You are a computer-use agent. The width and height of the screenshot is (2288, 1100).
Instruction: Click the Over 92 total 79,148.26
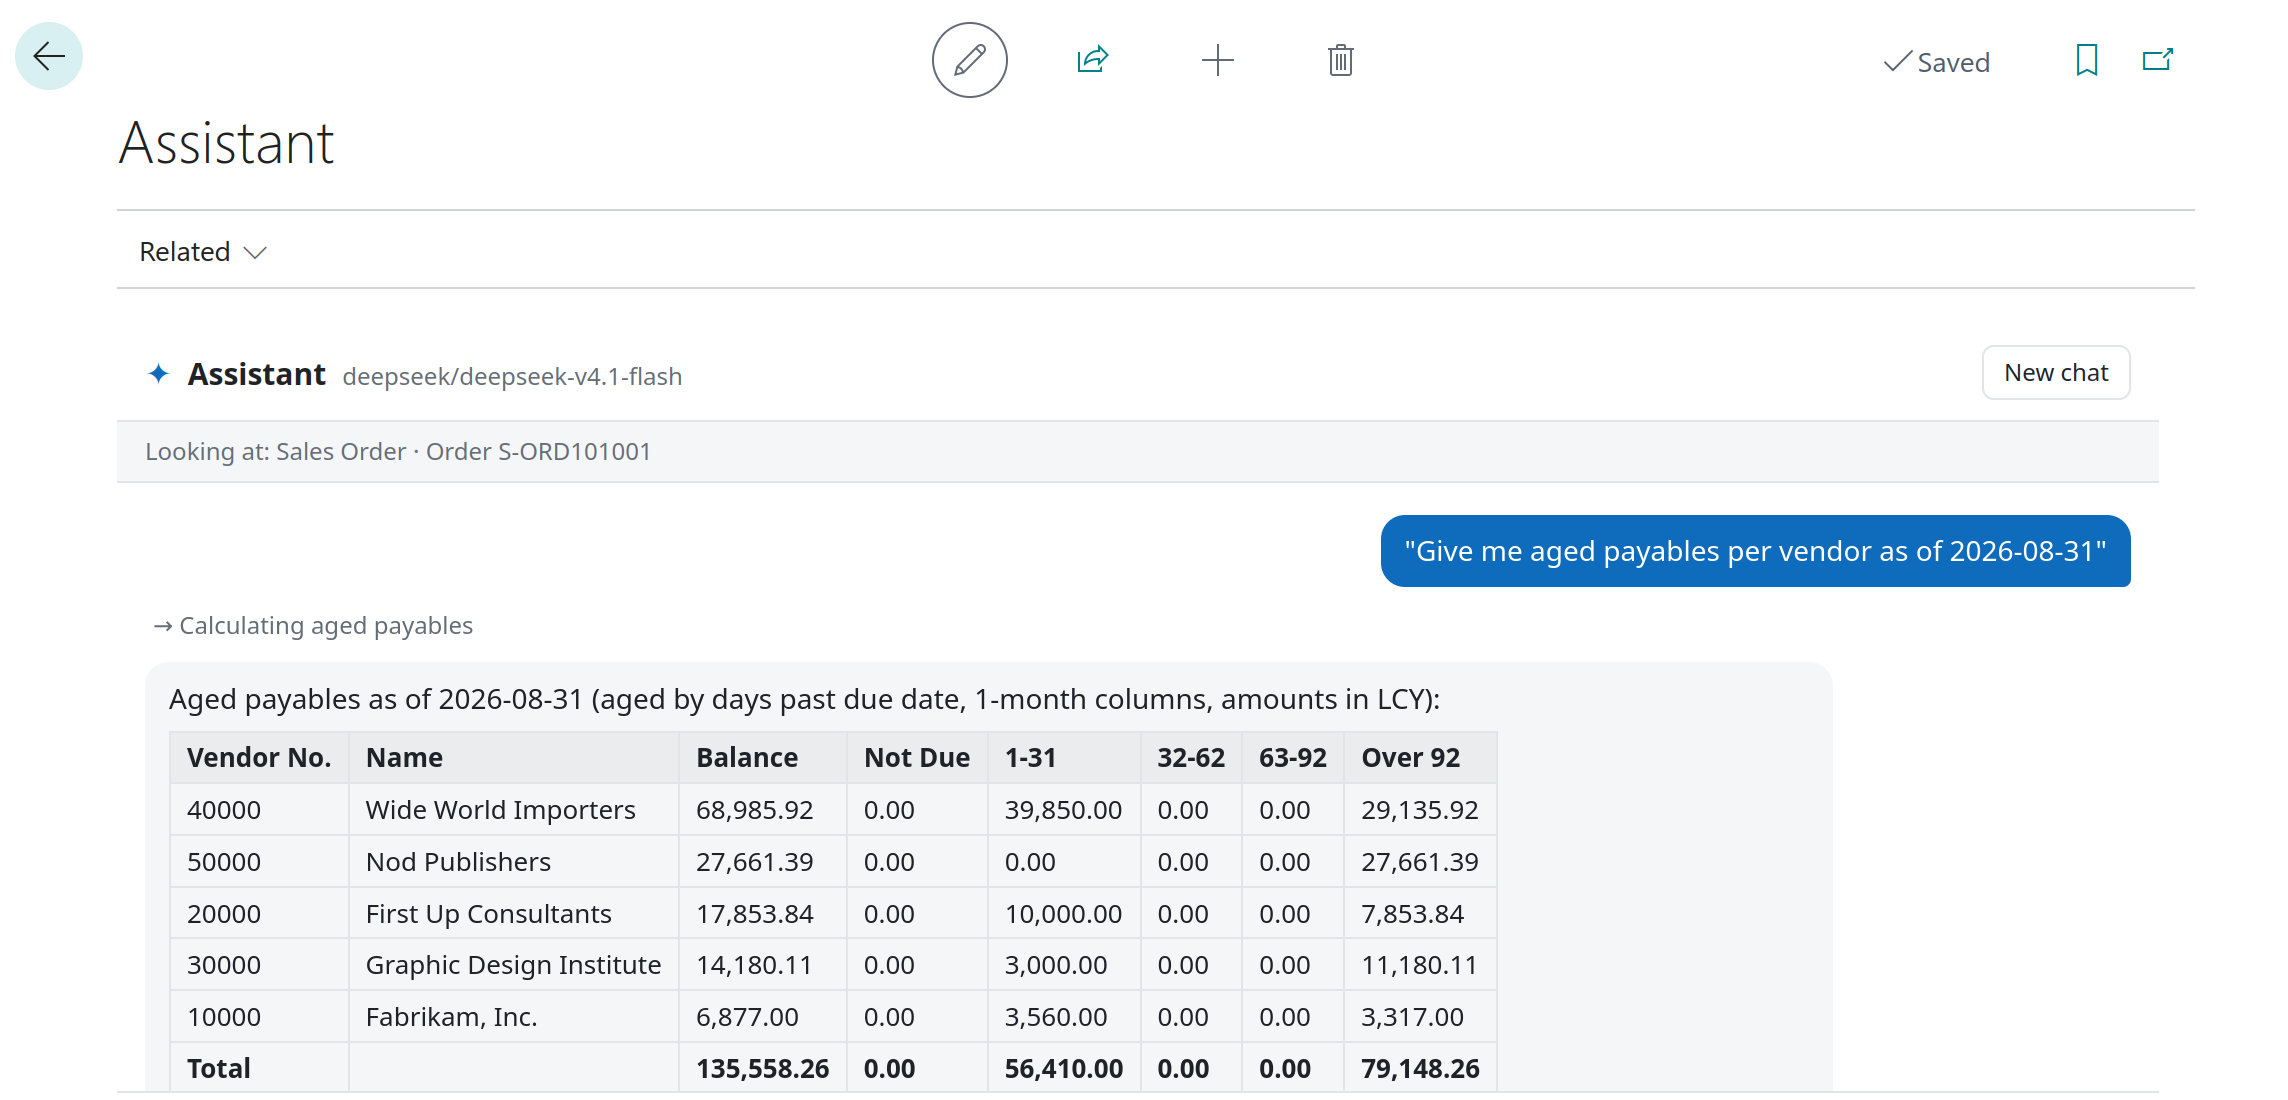click(1419, 1068)
